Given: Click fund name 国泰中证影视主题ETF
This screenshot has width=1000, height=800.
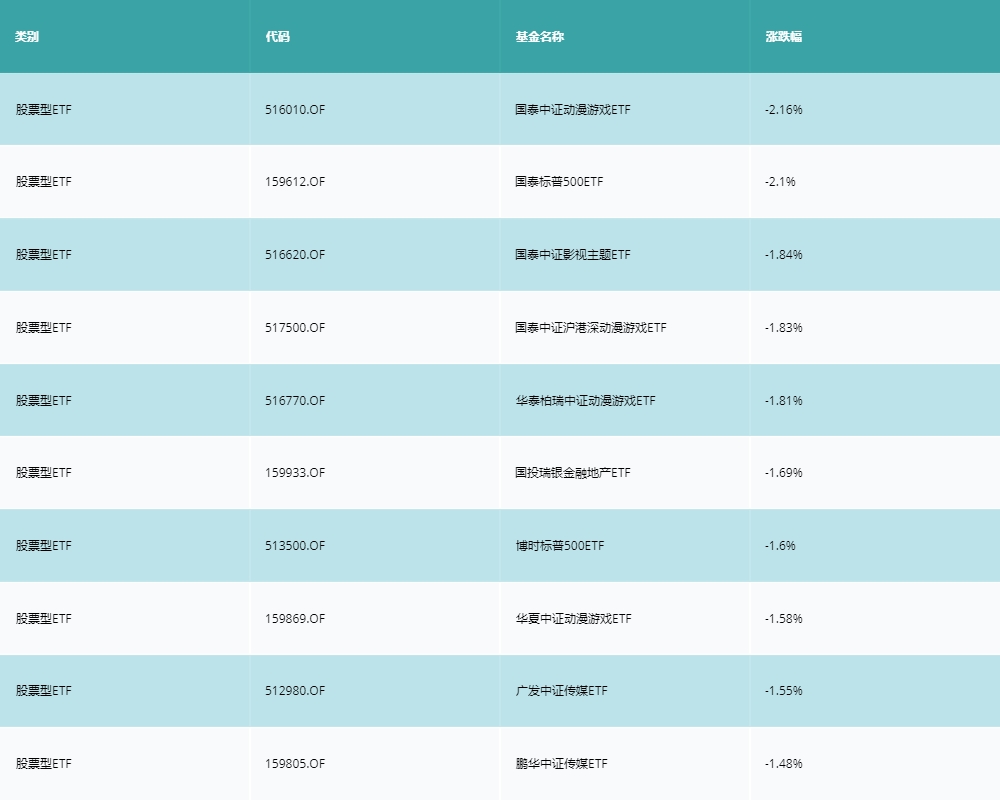Looking at the screenshot, I should click(x=573, y=255).
